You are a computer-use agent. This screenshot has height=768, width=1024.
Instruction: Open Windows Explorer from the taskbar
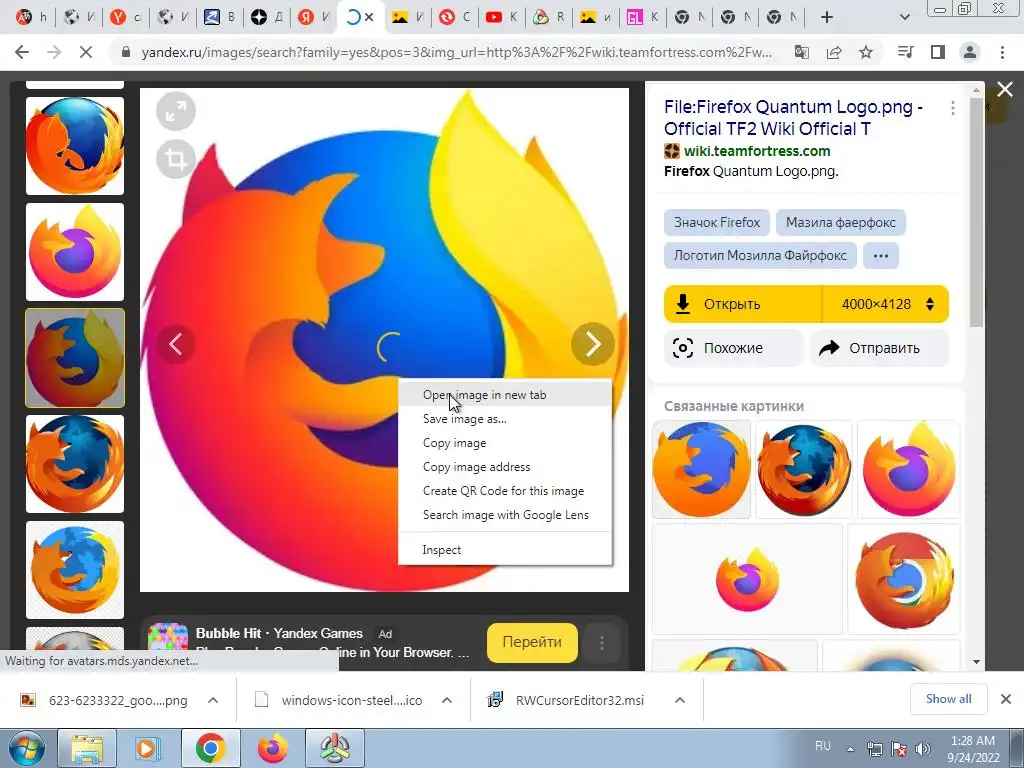pyautogui.click(x=87, y=748)
